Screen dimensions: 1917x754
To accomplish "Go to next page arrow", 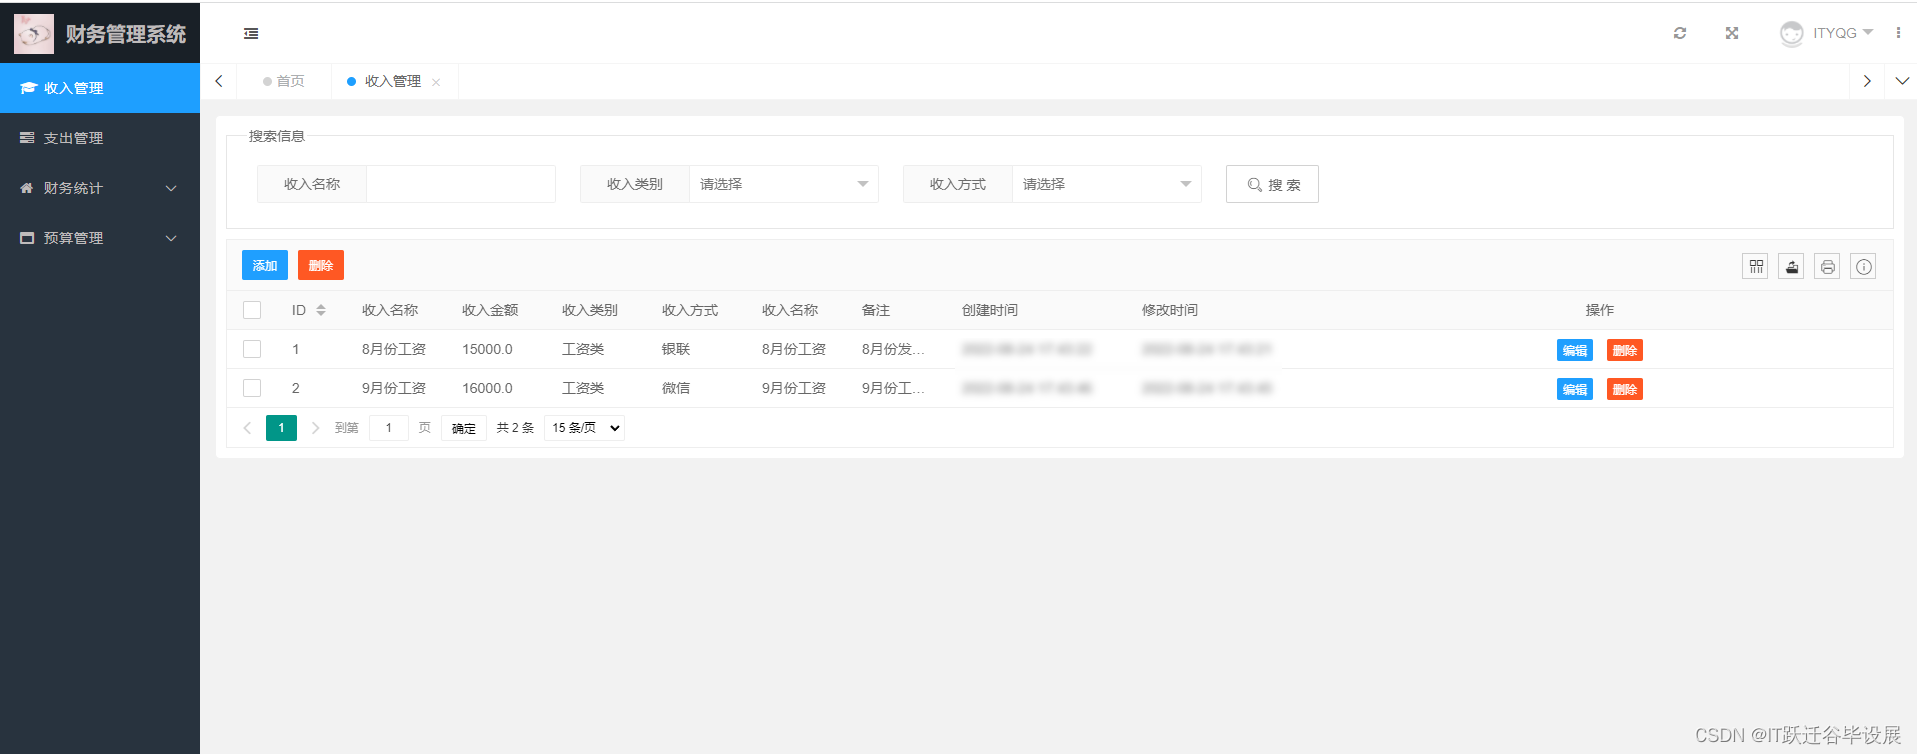I will coord(315,428).
